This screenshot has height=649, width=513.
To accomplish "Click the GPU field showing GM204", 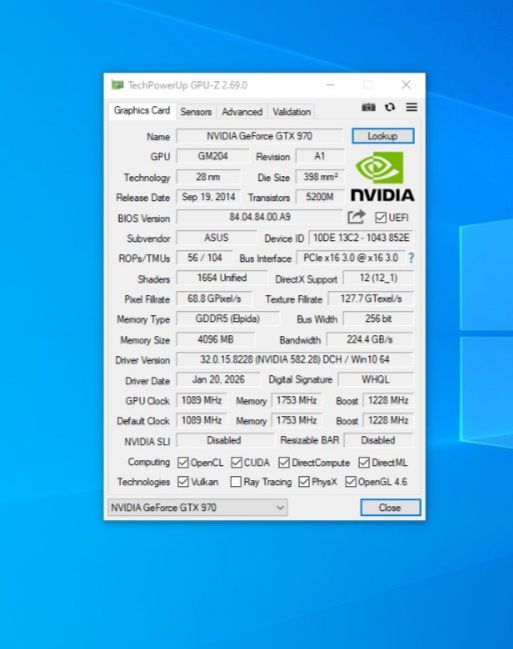I will pyautogui.click(x=213, y=156).
